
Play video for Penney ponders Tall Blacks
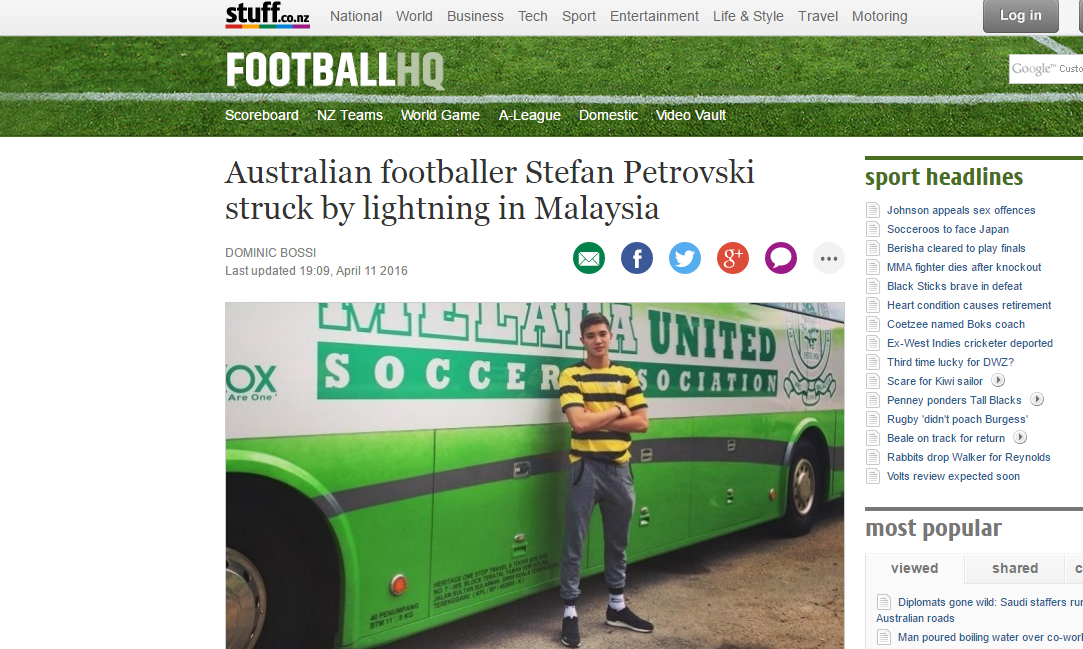click(x=1037, y=399)
